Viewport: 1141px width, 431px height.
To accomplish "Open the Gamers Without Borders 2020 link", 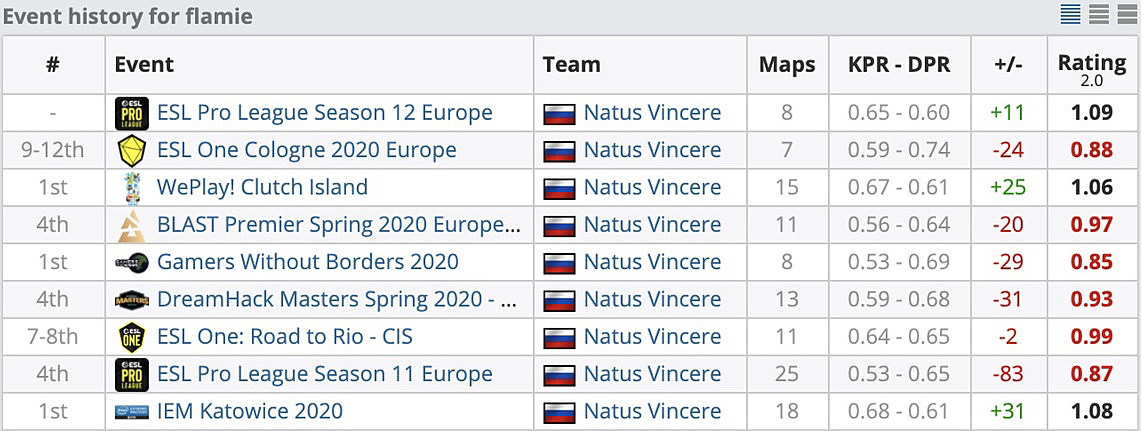I will click(x=307, y=262).
